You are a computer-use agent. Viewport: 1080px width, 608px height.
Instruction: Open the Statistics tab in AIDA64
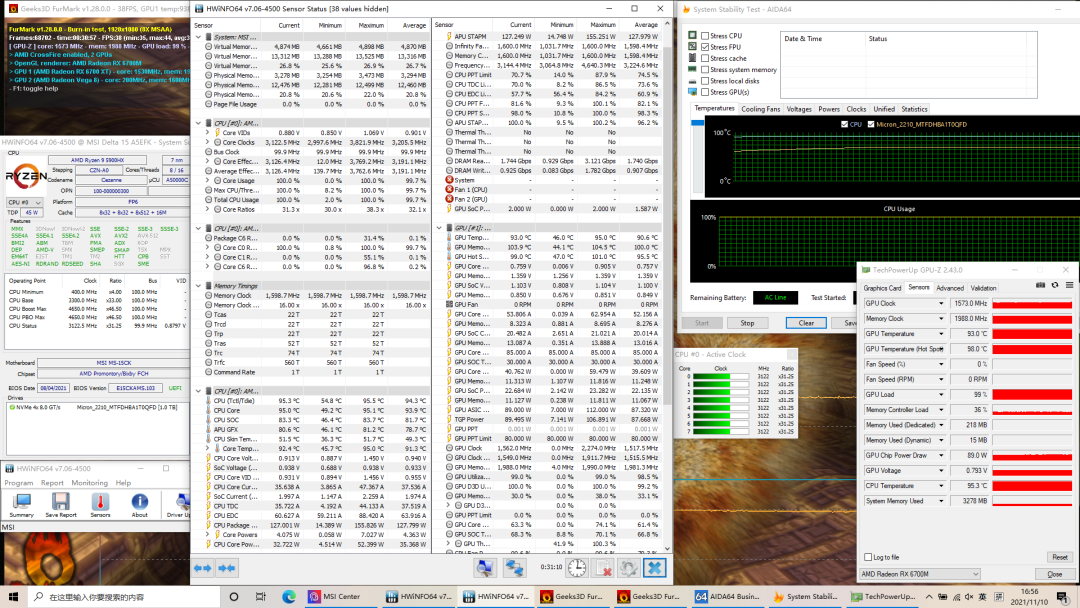pos(914,109)
